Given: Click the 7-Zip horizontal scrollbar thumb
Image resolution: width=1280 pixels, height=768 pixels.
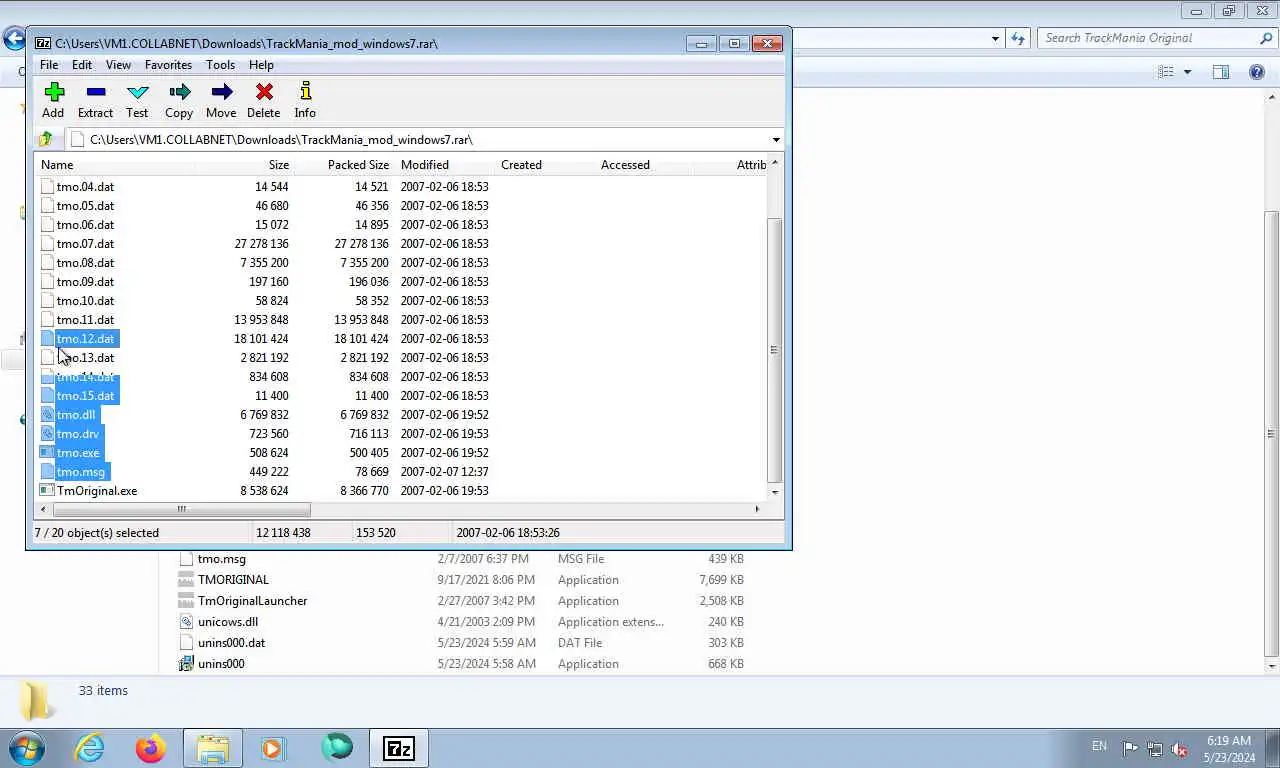Looking at the screenshot, I should pos(181,509).
